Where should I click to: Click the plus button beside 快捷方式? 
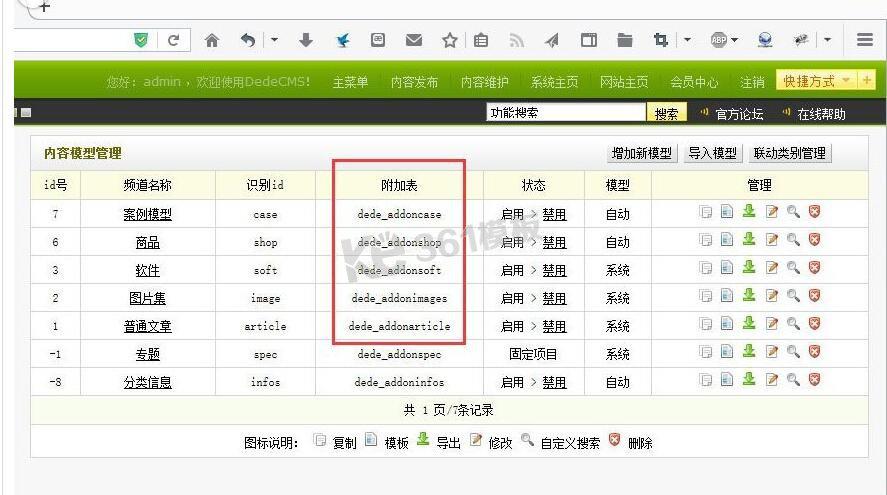(x=867, y=80)
